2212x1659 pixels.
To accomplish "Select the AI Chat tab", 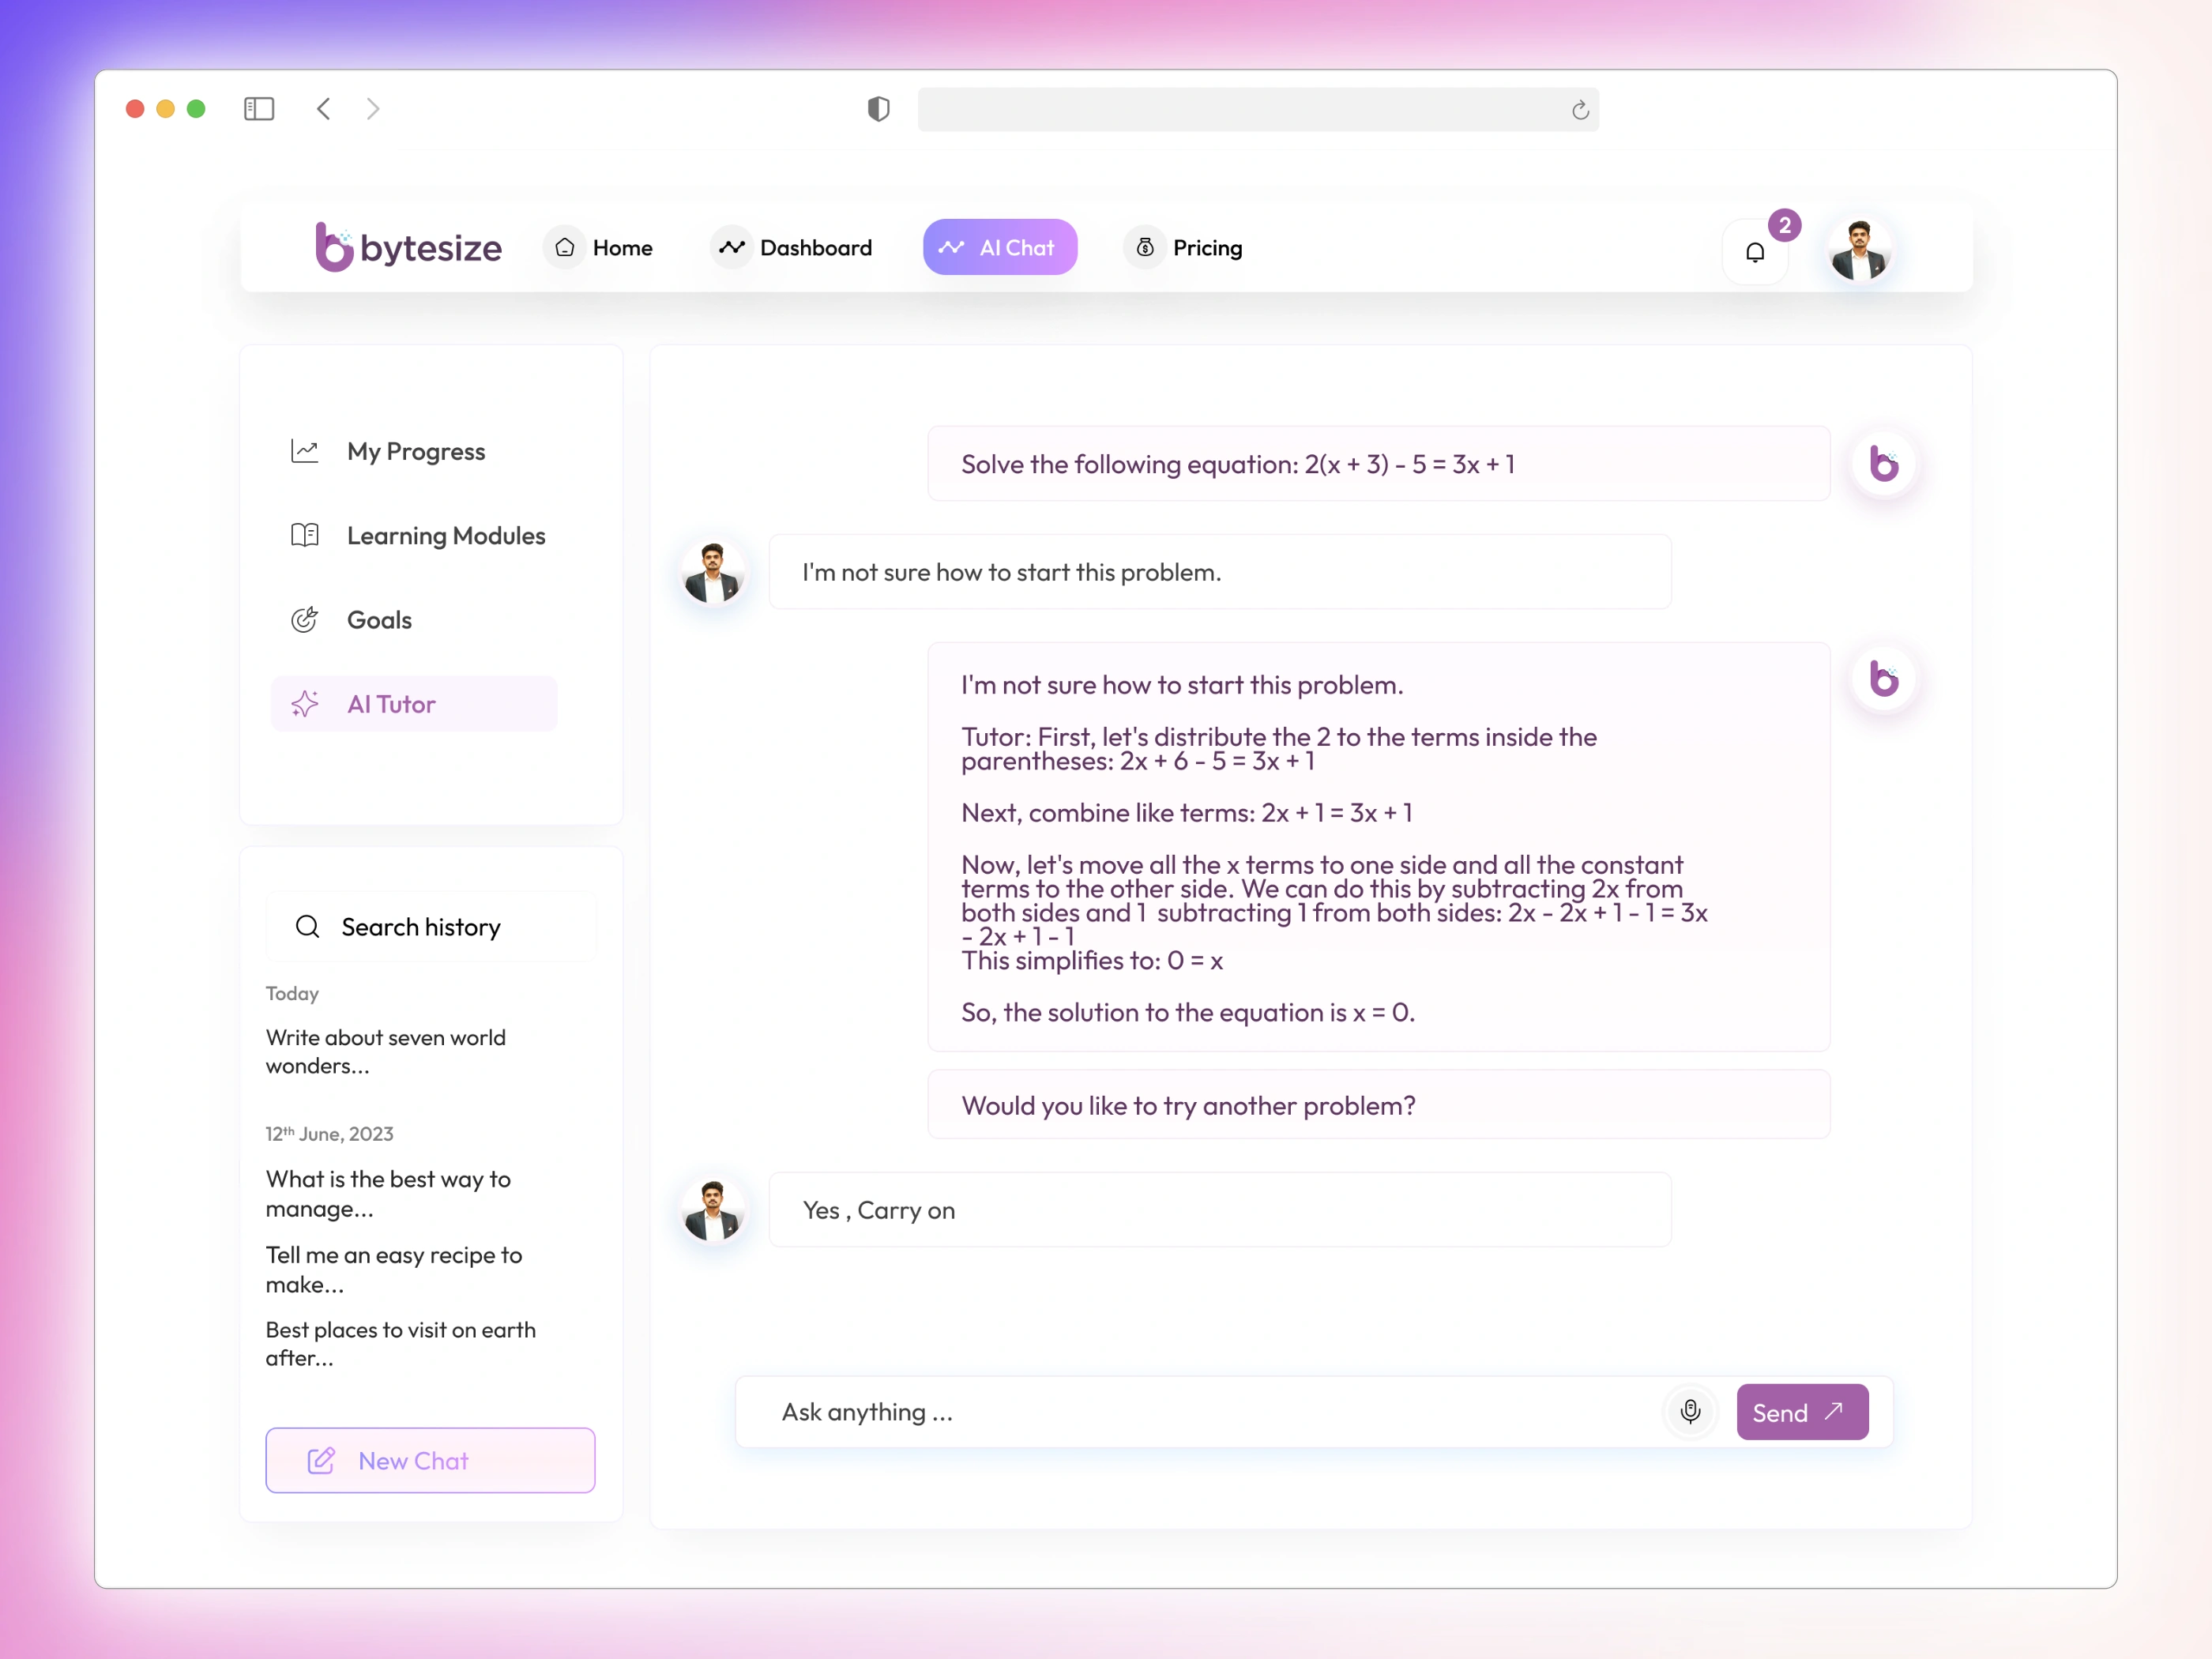I will click(999, 247).
